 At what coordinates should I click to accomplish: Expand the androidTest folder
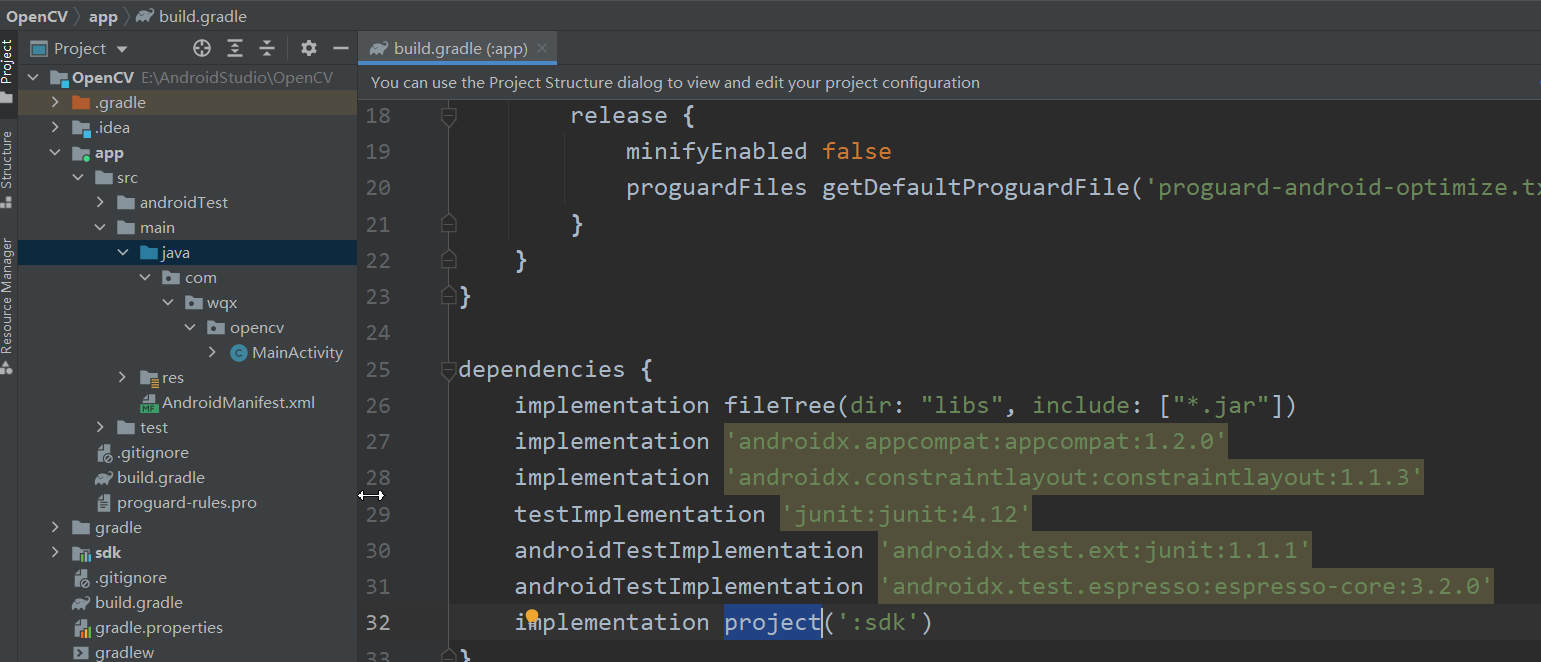[100, 203]
